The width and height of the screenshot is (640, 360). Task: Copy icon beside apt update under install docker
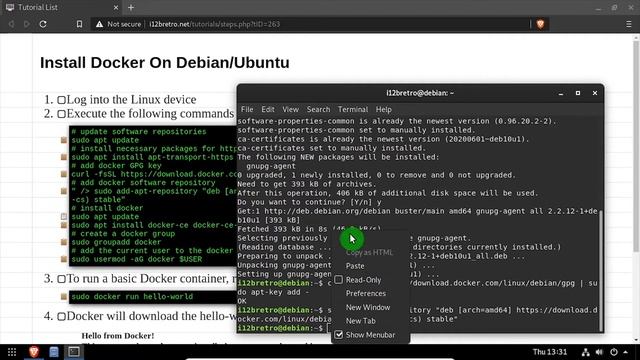(64, 217)
